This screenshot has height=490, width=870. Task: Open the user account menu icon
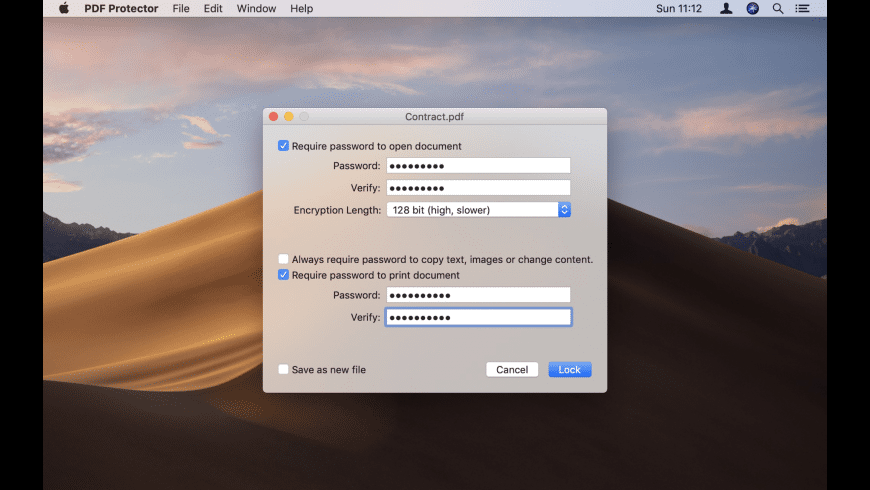726,8
